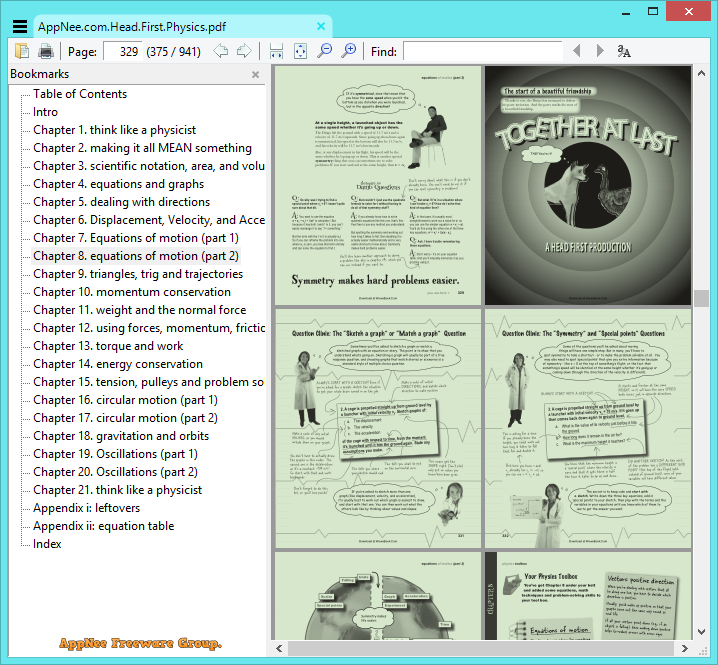Open Chapter 11. weight and the normal force
This screenshot has width=718, height=665.
coord(140,310)
